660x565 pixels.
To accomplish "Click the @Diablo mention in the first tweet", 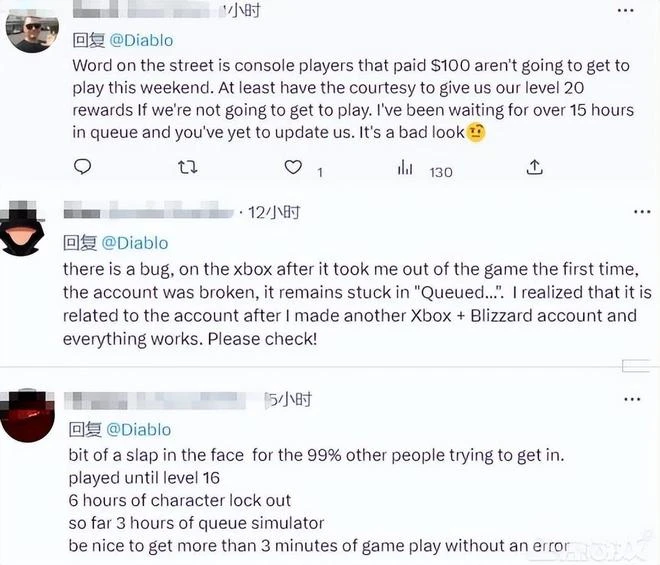I will click(x=138, y=41).
